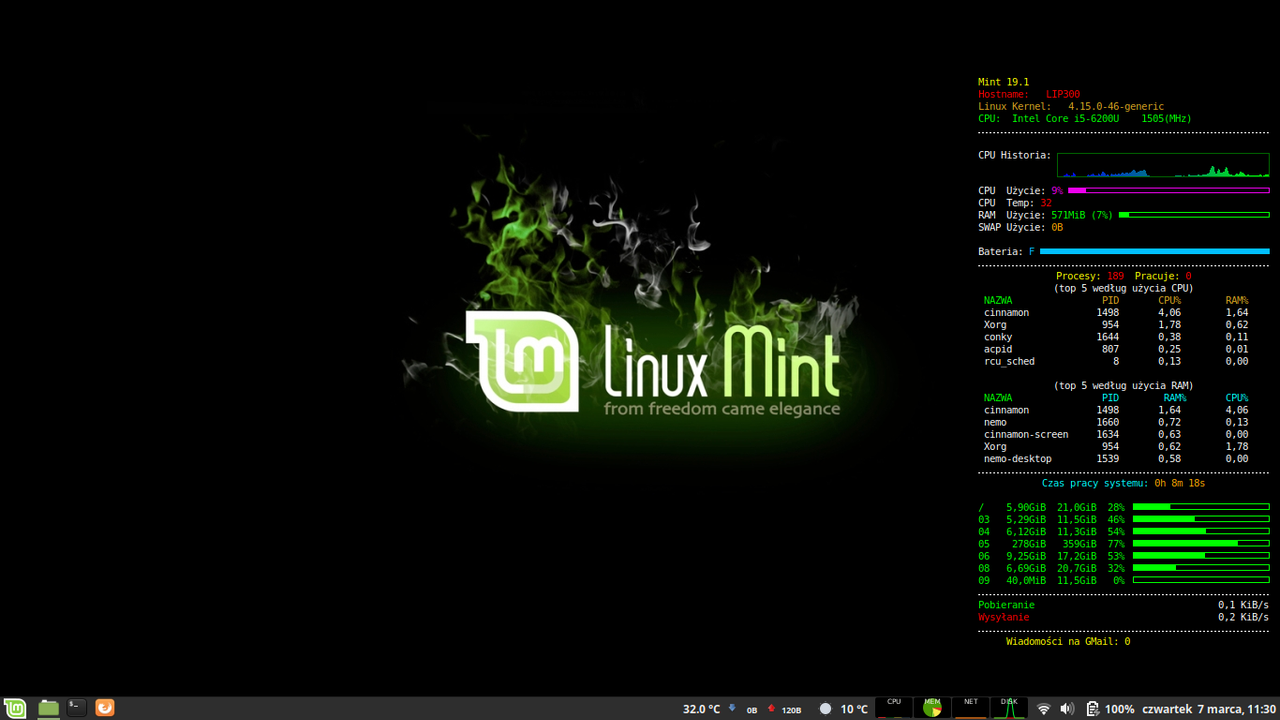Click the '(top 5 według użycia CPU)' heading

point(1123,288)
